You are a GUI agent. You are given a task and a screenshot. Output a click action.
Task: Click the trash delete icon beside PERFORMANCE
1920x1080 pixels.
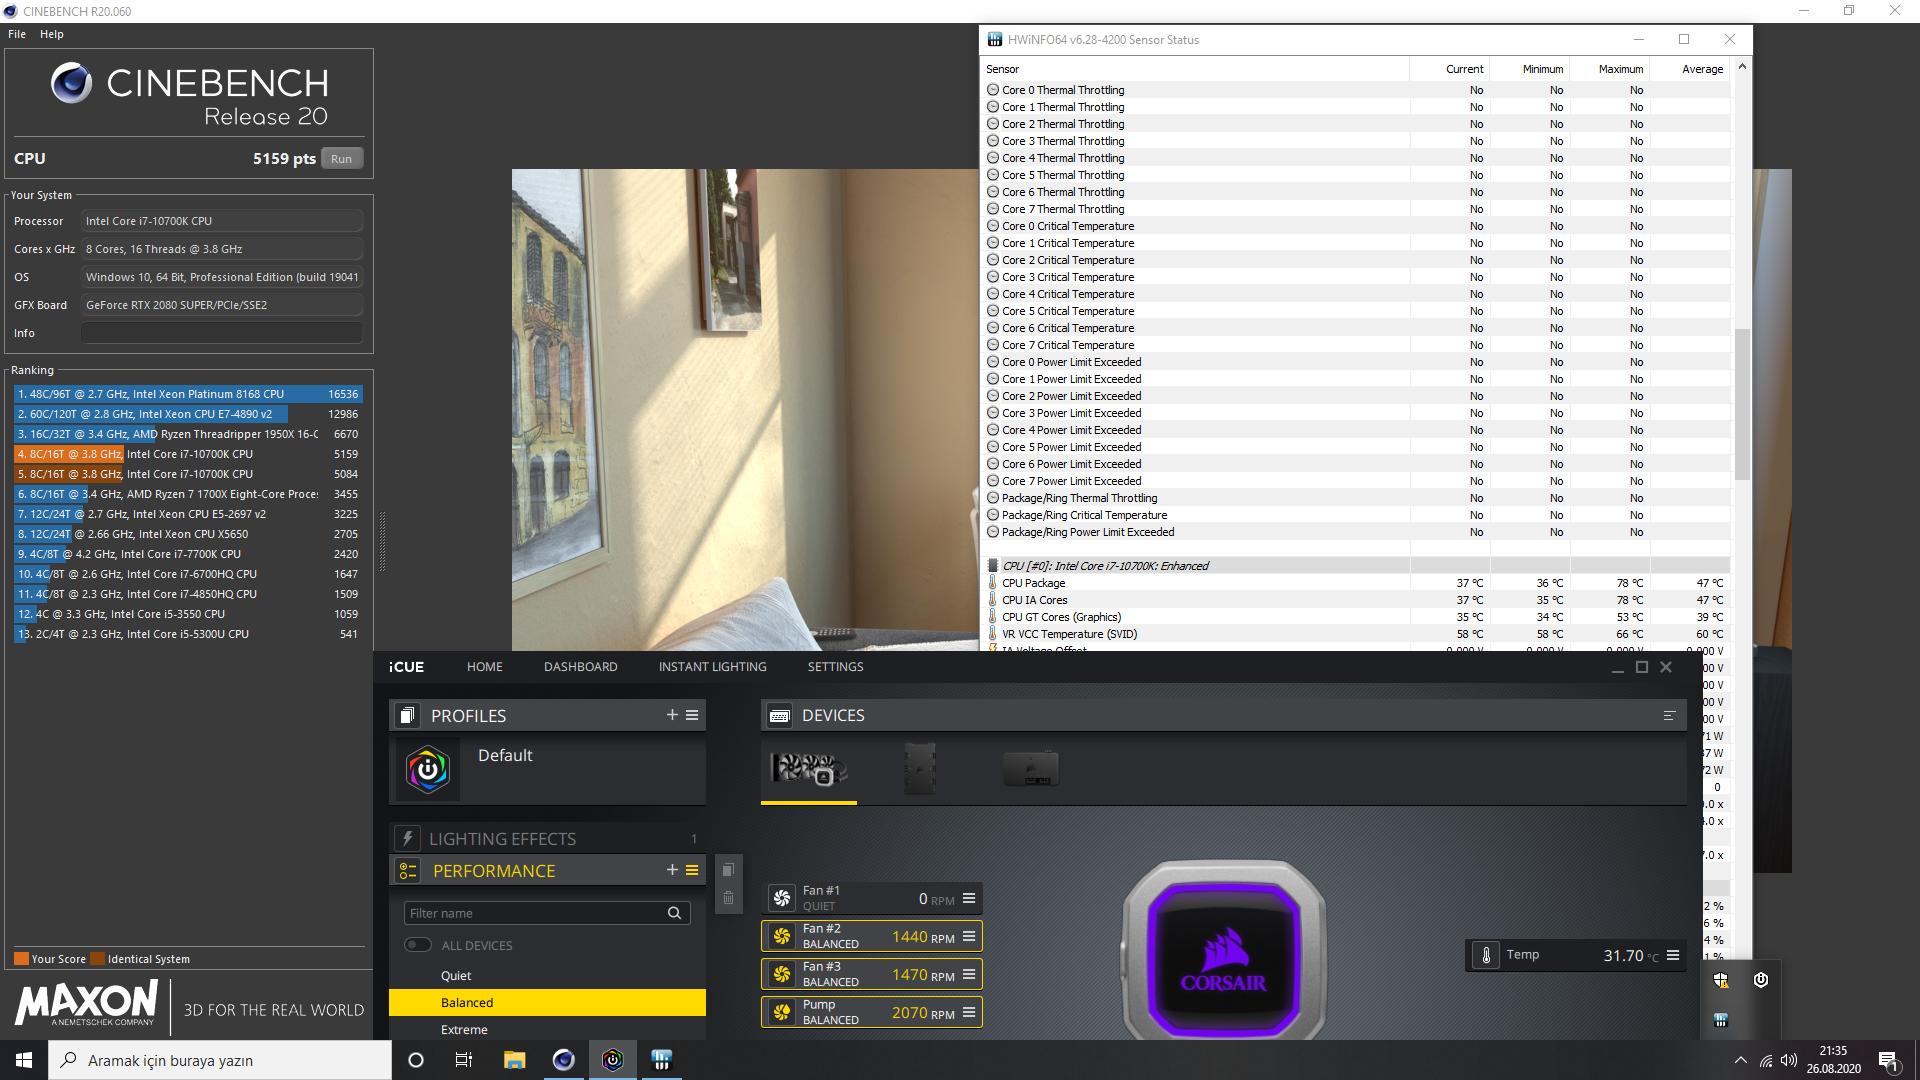point(728,898)
